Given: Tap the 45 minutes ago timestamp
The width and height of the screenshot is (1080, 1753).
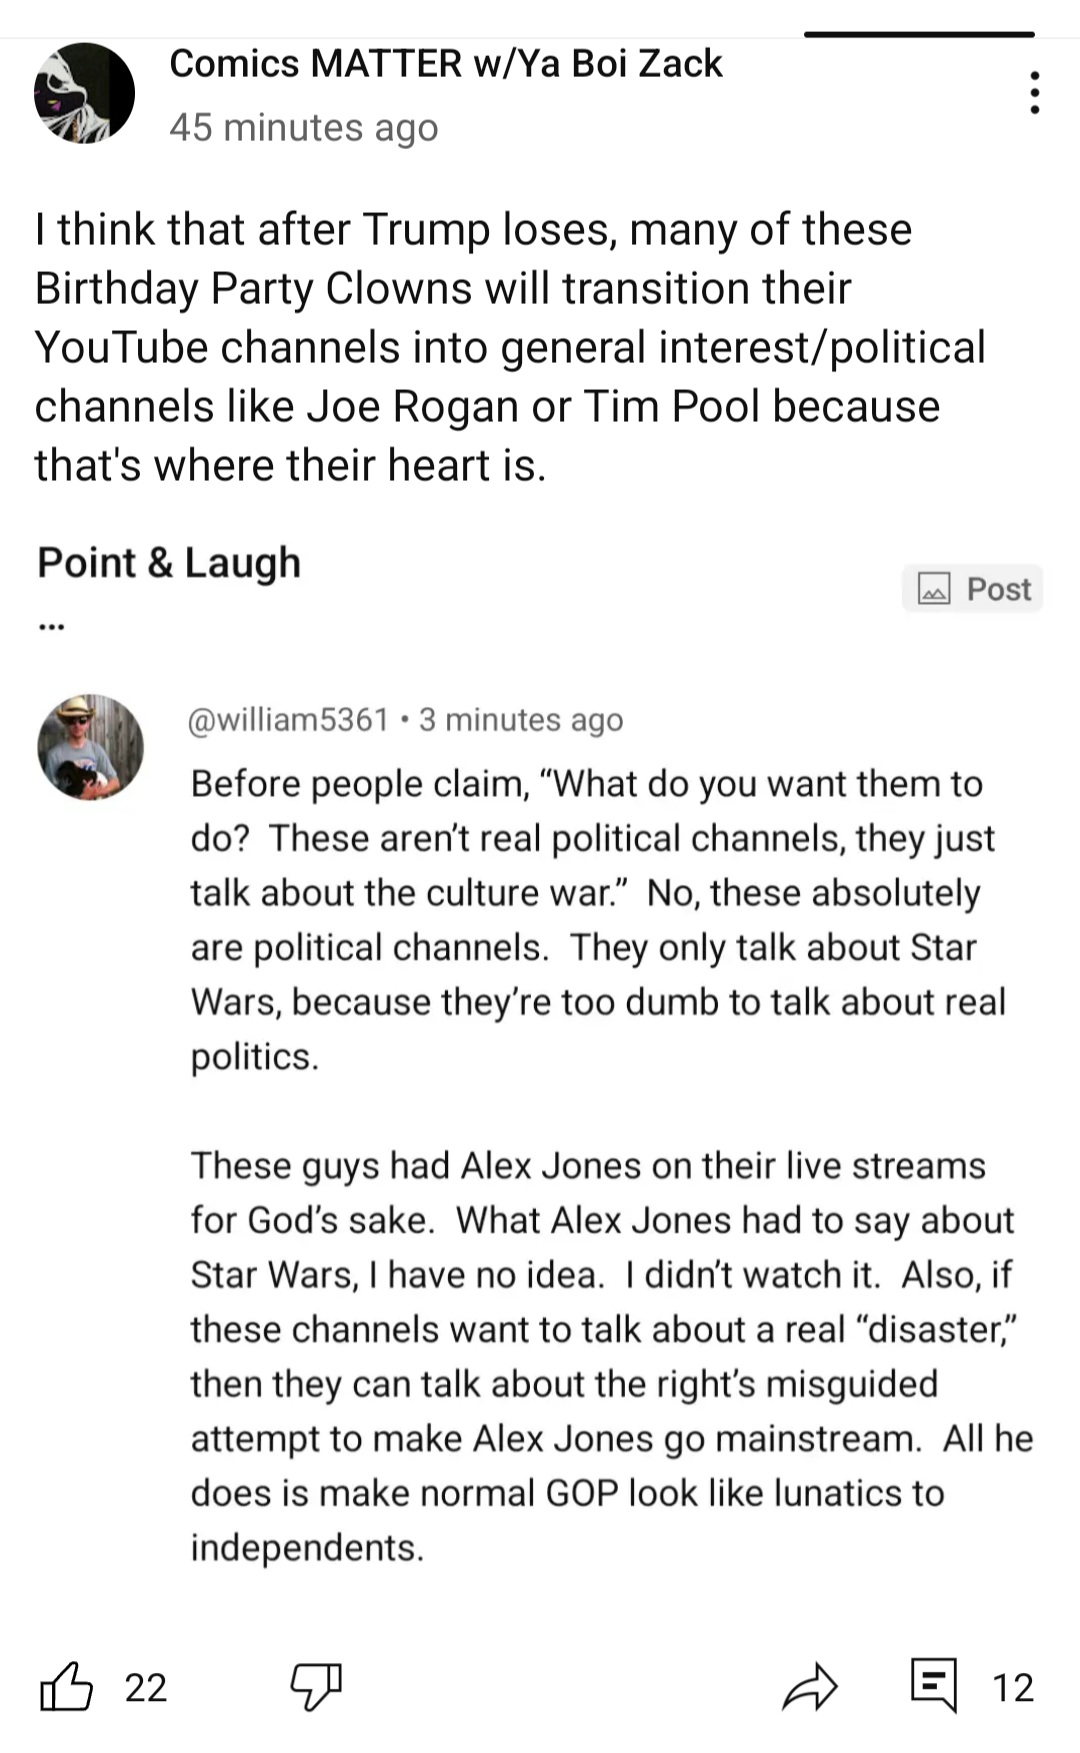Looking at the screenshot, I should click(x=304, y=127).
